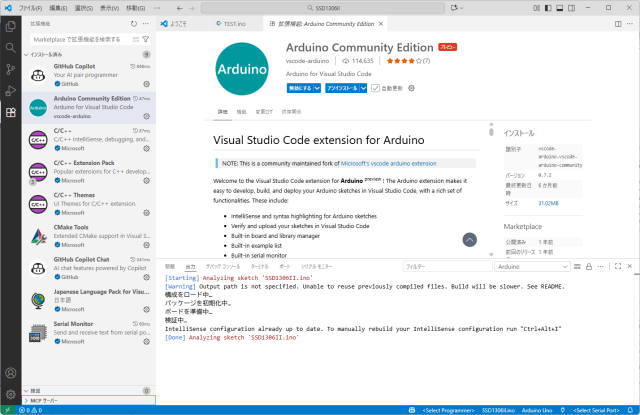The image size is (640, 415).
Task: Click the scroll-to-top arrow button
Action: (469, 239)
